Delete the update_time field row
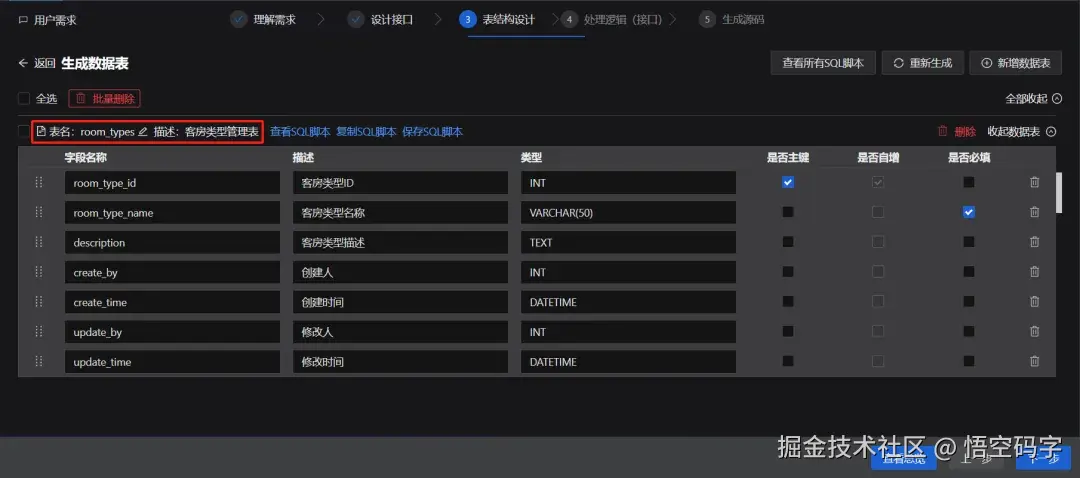1080x478 pixels. point(1034,361)
